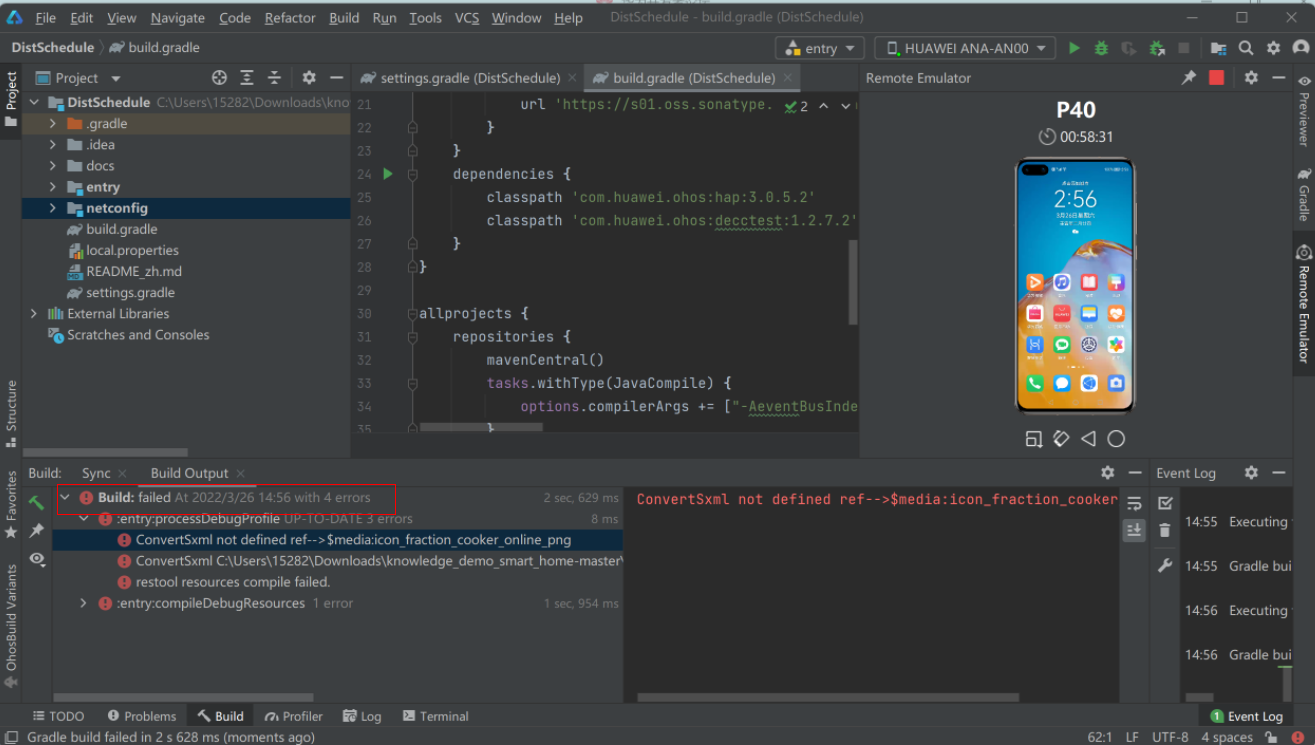
Task: Close the Build Output tab
Action: (240, 474)
